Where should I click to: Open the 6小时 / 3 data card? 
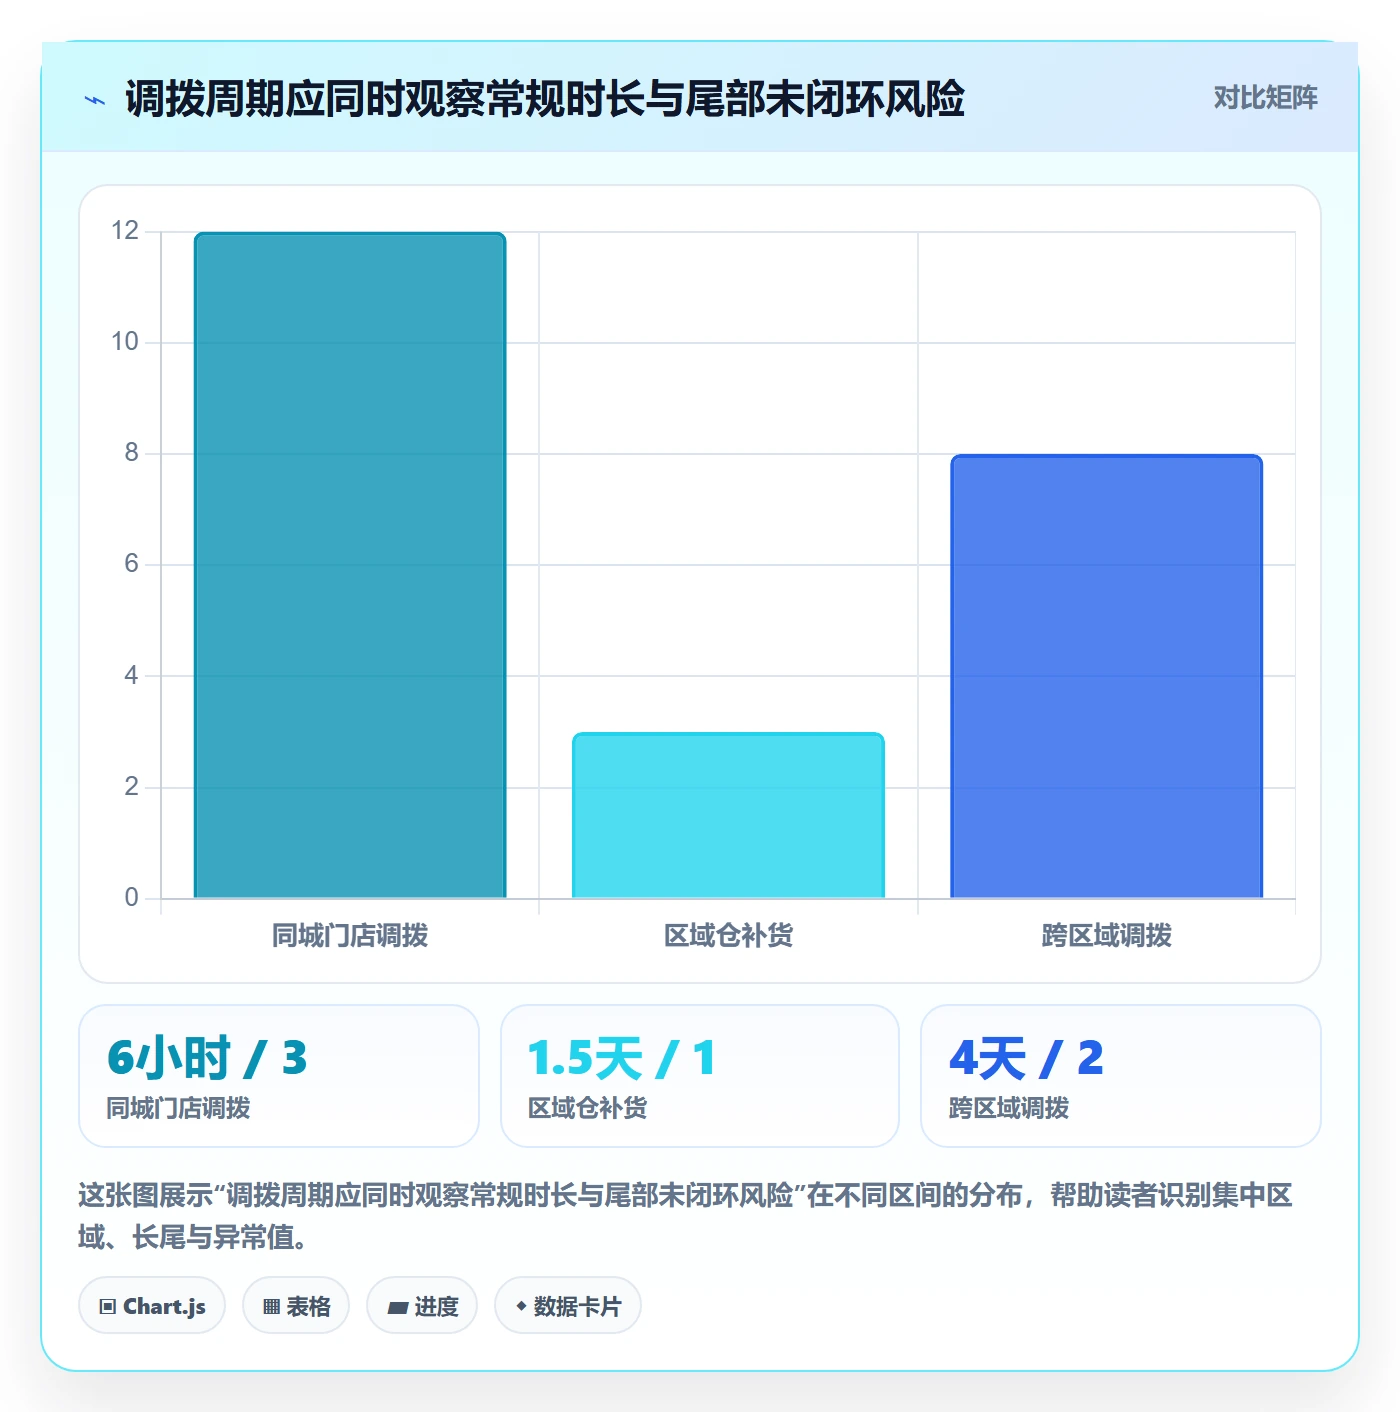[279, 1076]
